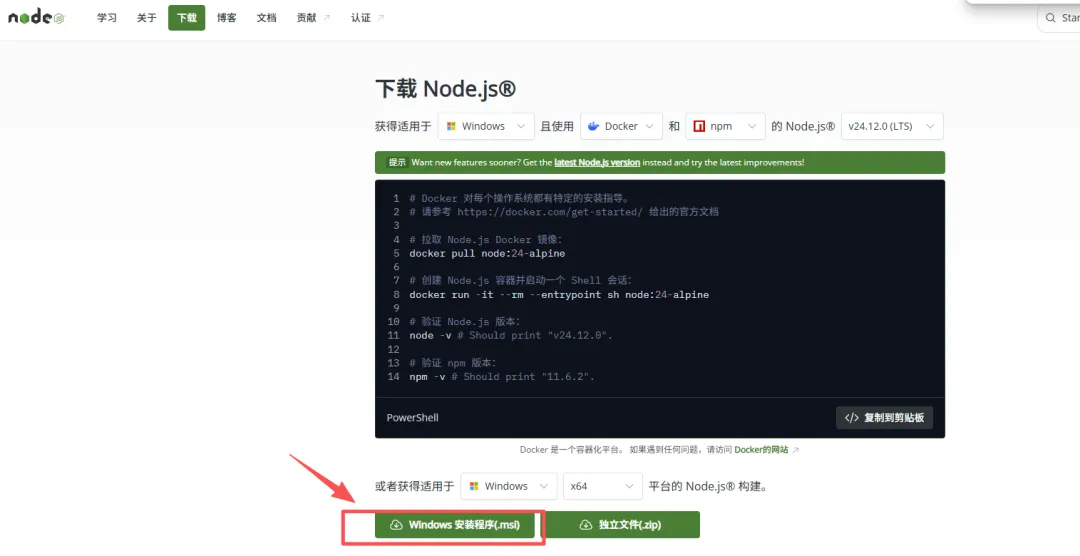This screenshot has width=1080, height=556.
Task: Open the 认证 external link
Action: point(368,18)
